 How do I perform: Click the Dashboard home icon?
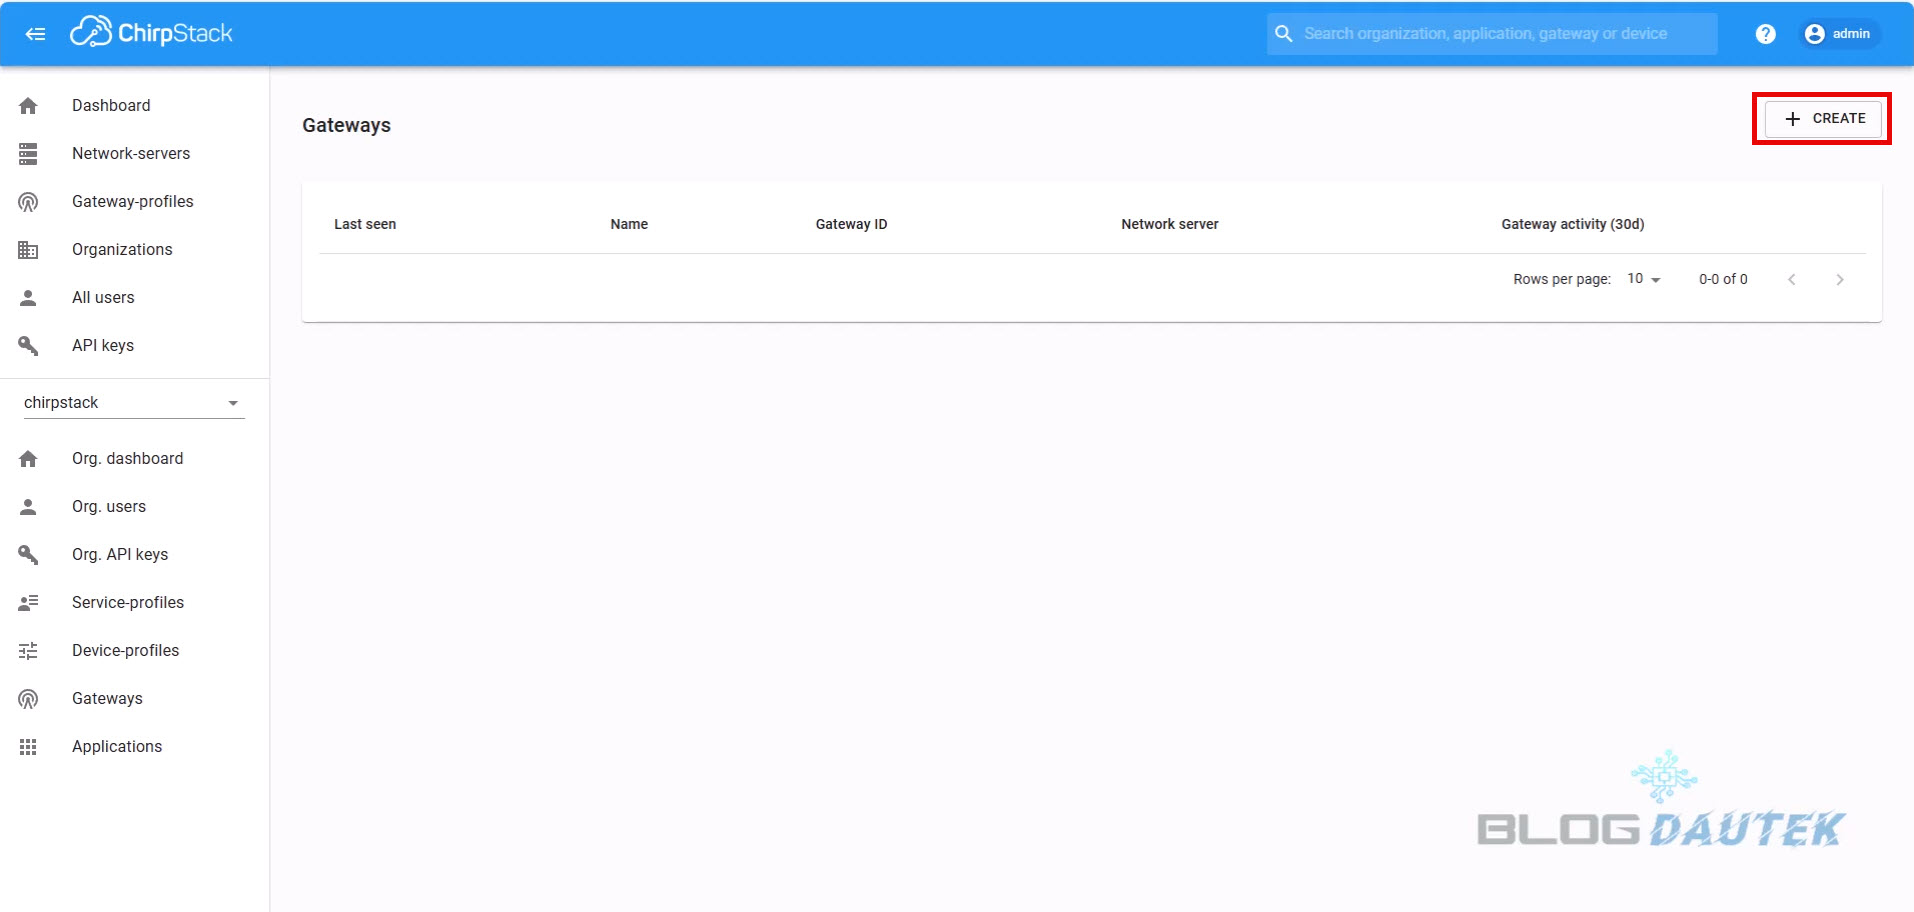(x=28, y=106)
